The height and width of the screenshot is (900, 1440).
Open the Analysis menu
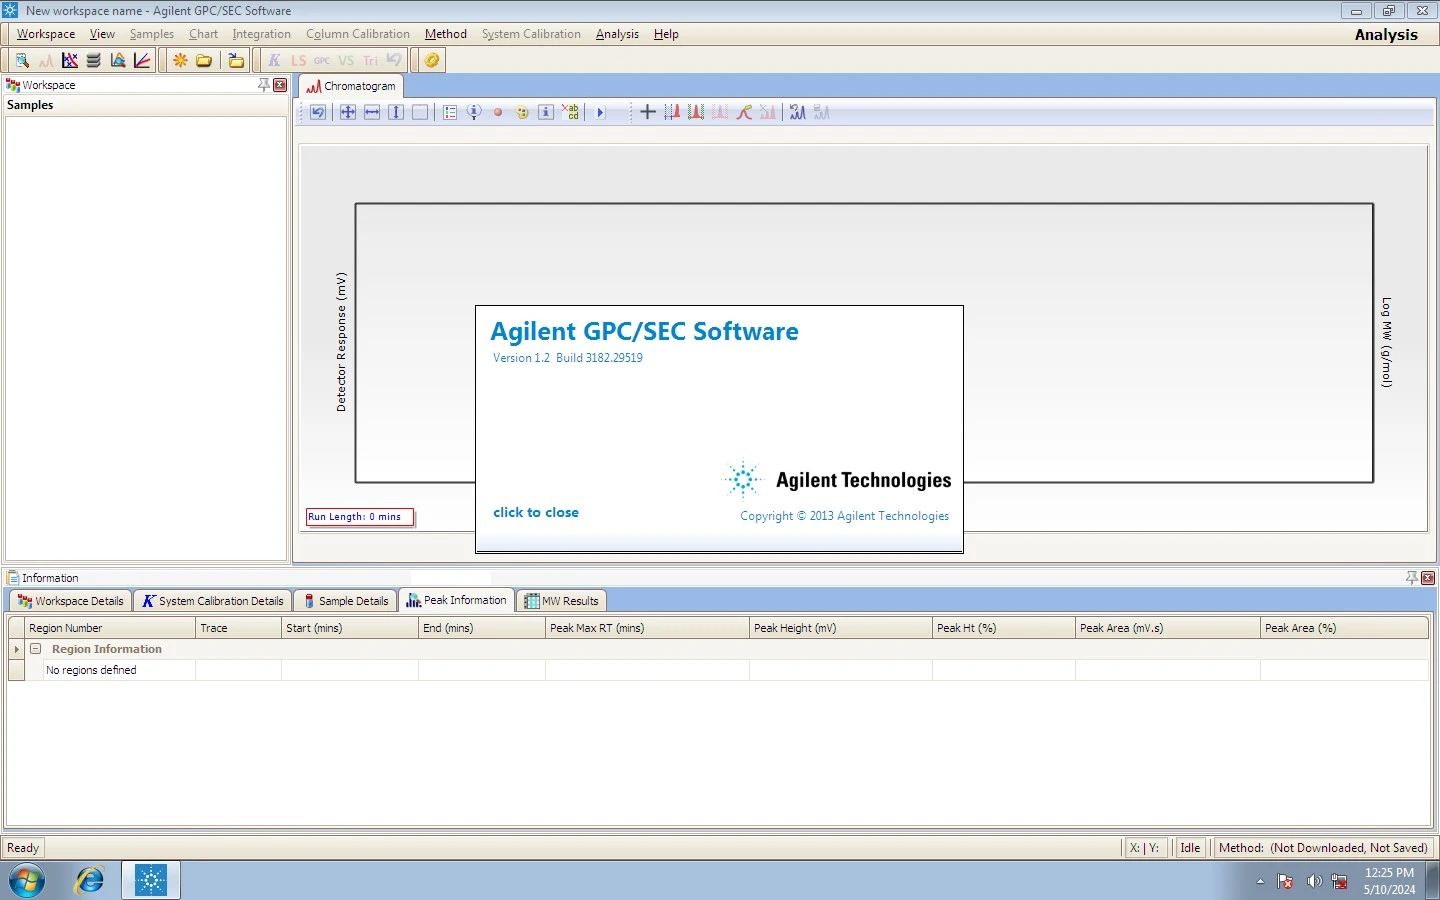617,34
